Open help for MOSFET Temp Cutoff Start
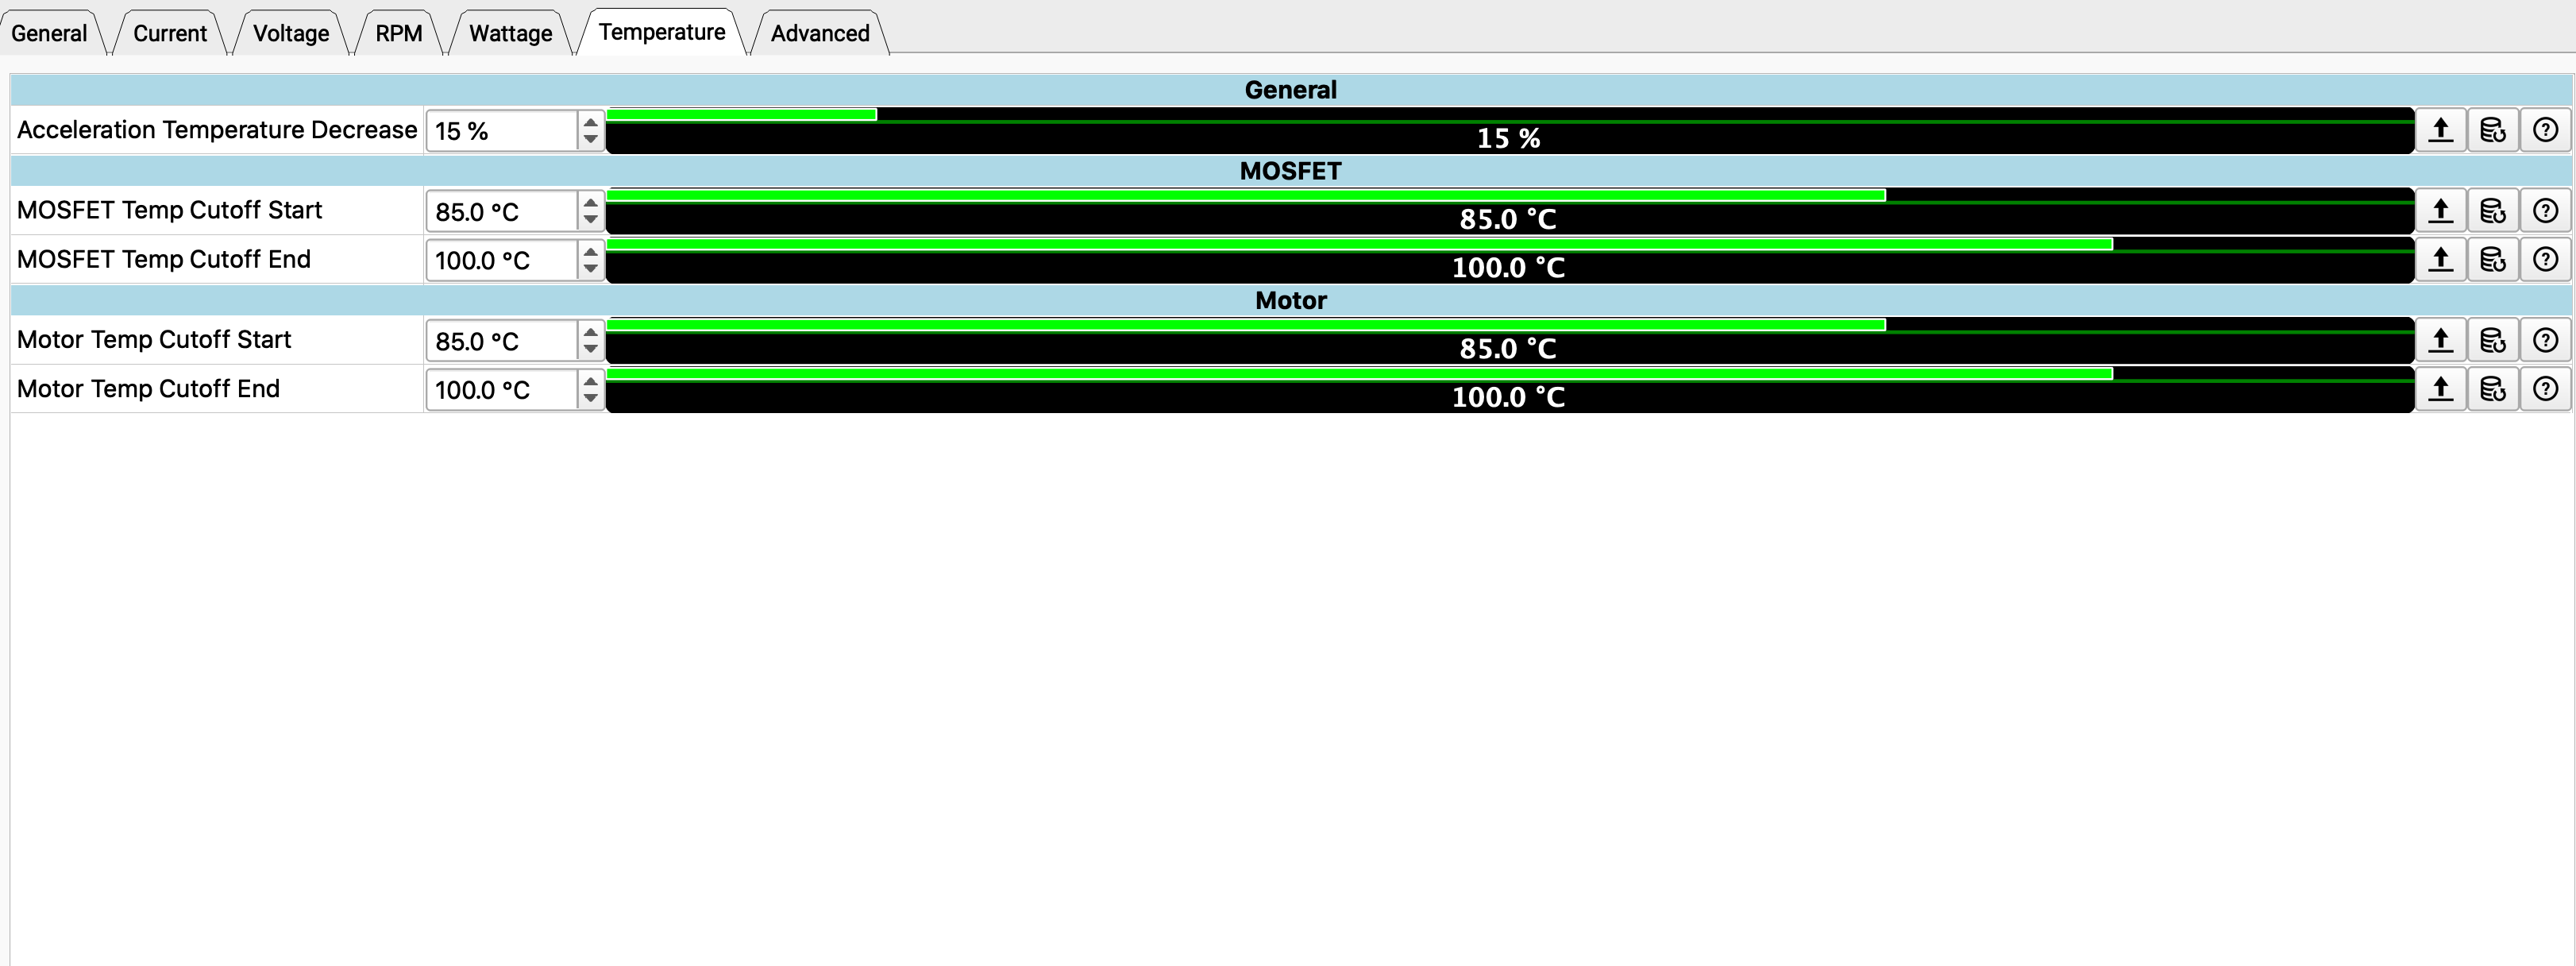Screen dimensions: 2576x966 [x=2545, y=211]
